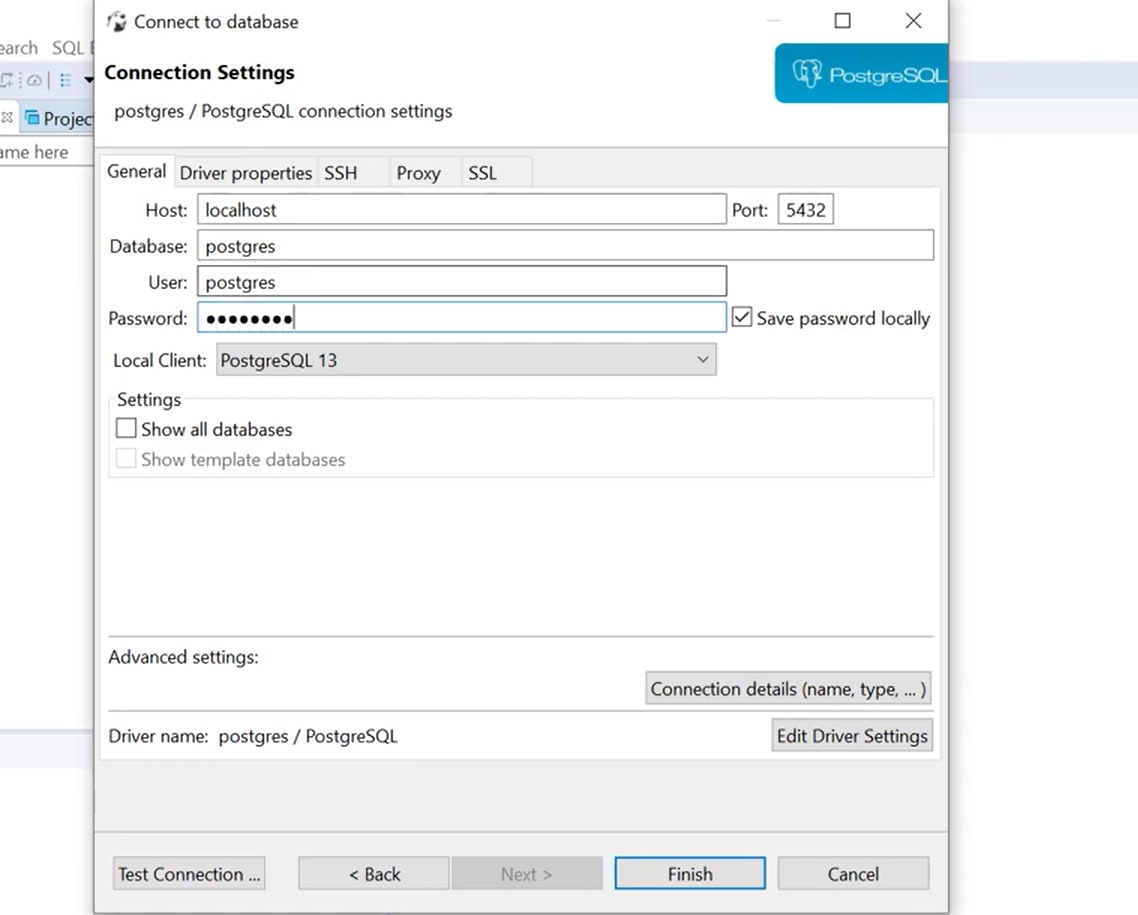Uncheck Save password locally

741,318
